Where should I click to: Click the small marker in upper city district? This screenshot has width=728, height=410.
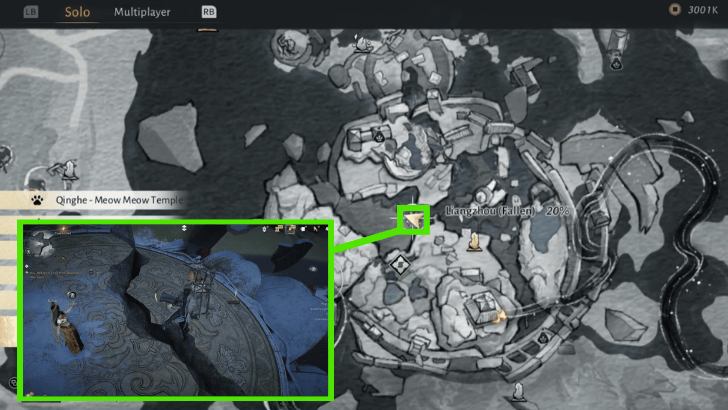click(379, 134)
